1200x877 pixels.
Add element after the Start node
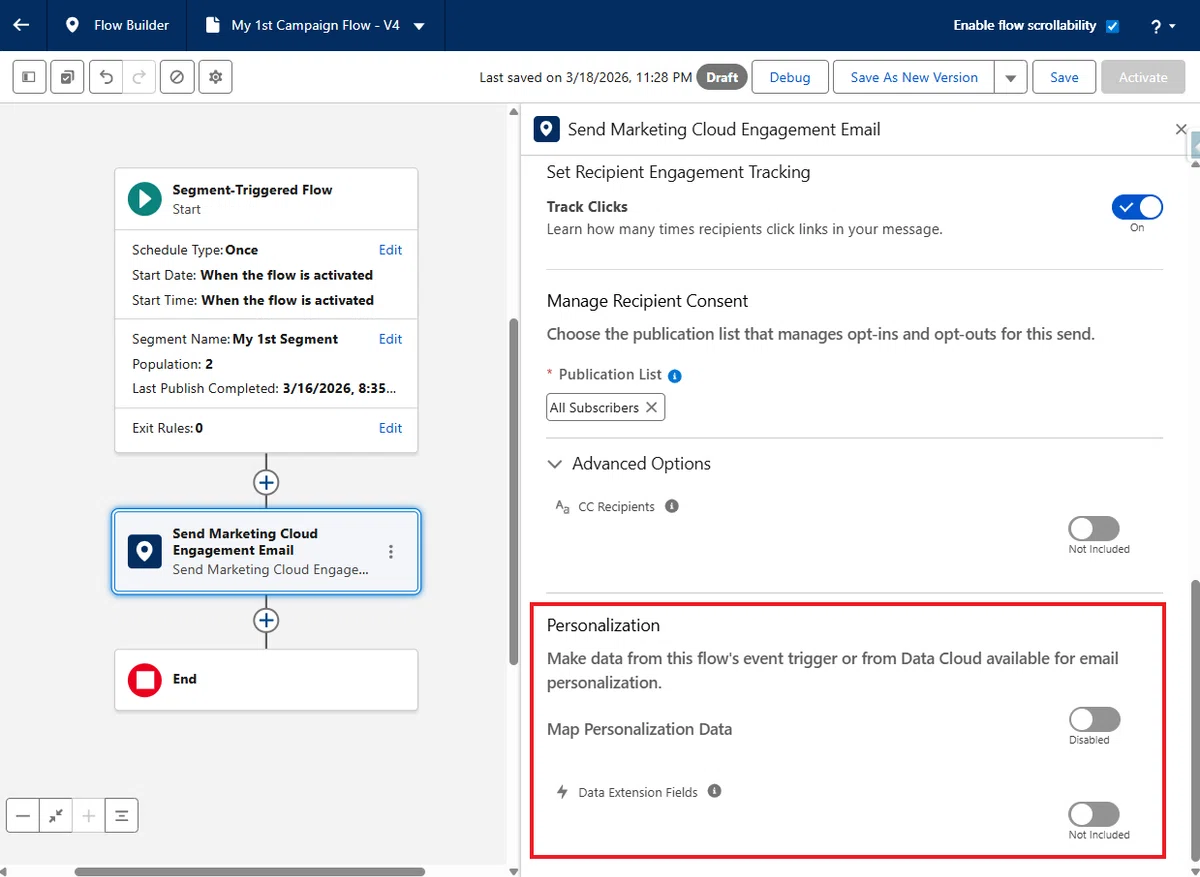coord(266,482)
